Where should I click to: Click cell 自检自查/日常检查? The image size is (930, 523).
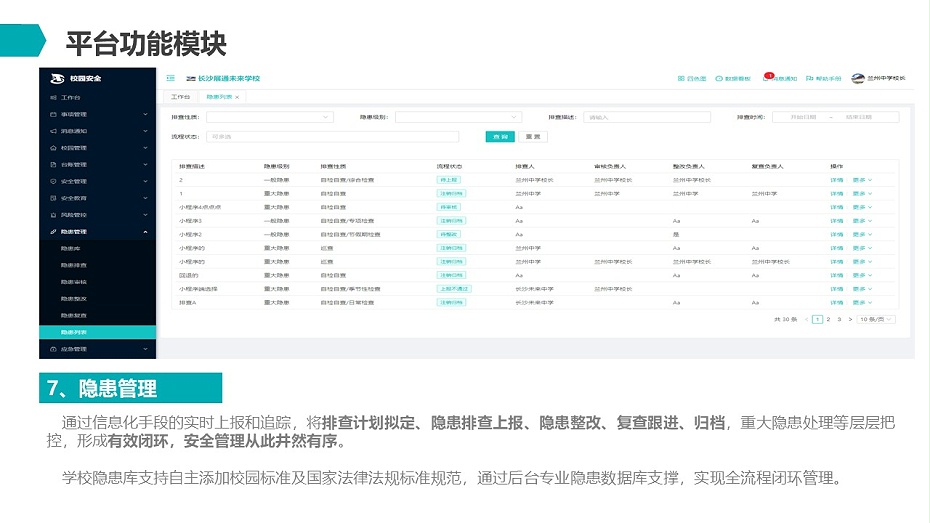348,303
